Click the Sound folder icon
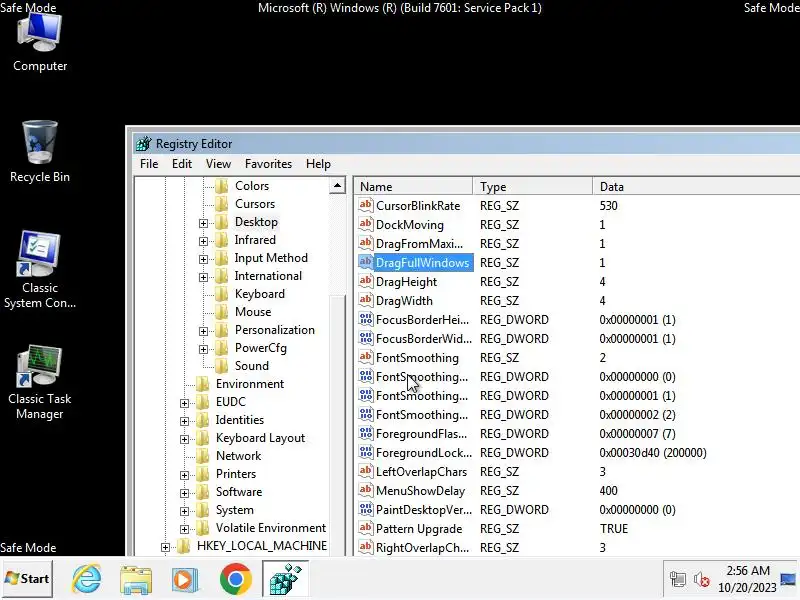This screenshot has width=800, height=600. coord(222,366)
